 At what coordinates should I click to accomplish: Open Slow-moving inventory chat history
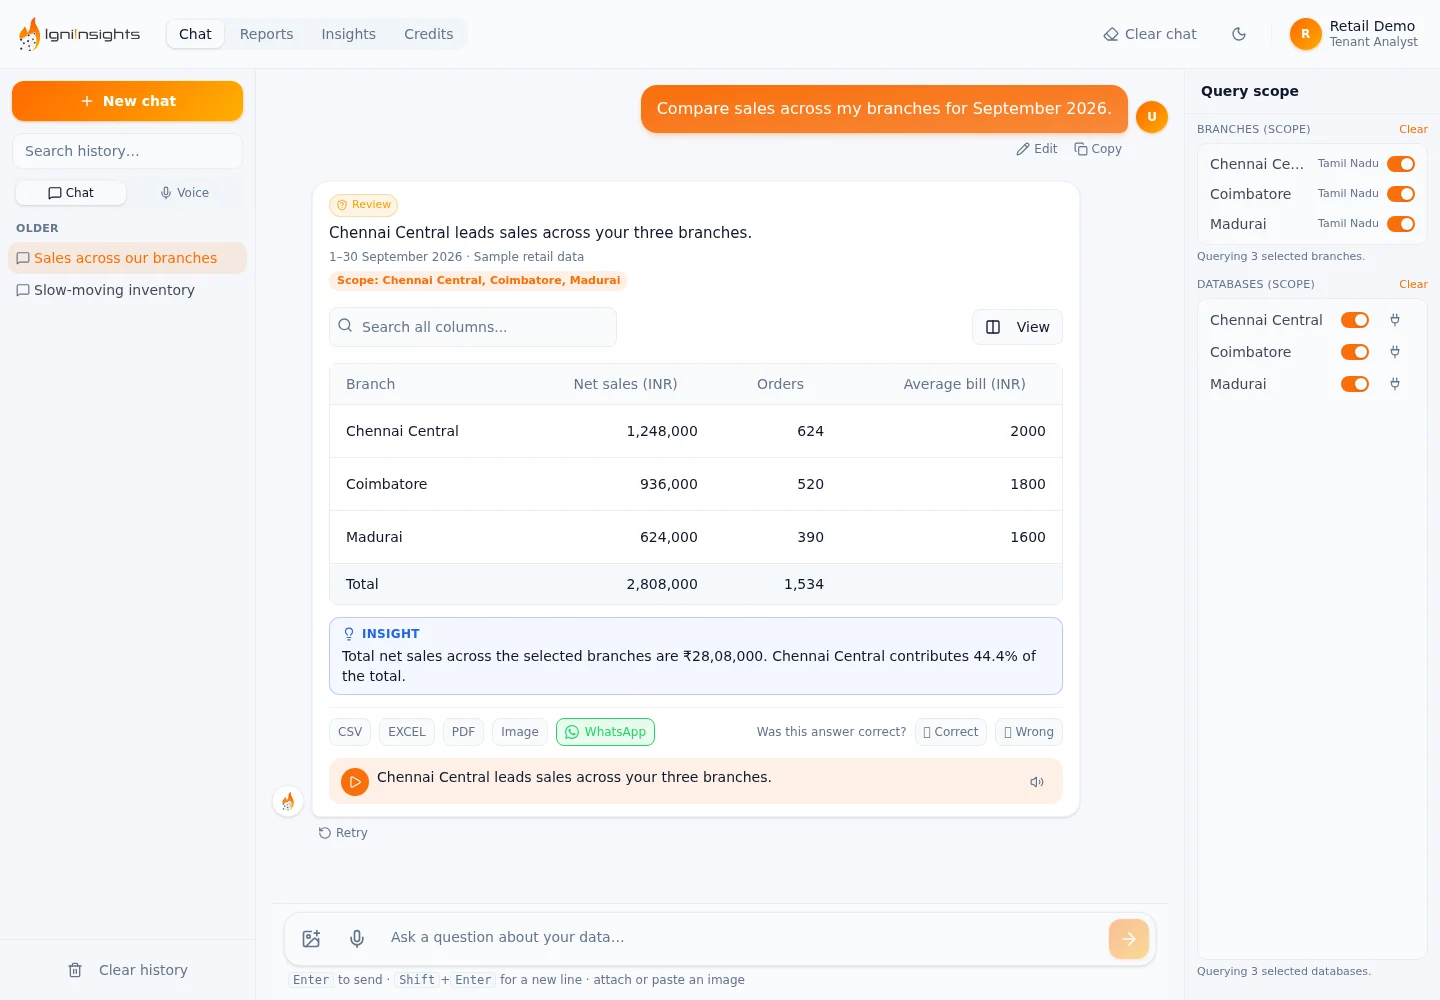coord(128,290)
